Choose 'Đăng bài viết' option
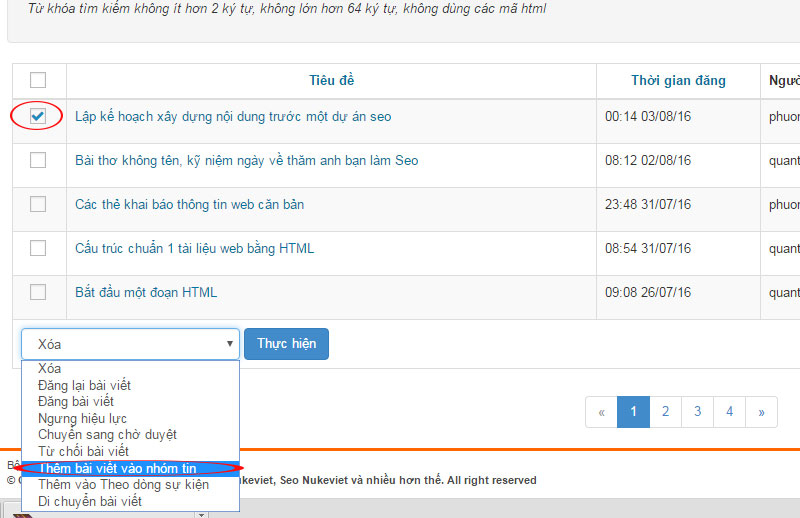The height and width of the screenshot is (518, 800). click(130, 402)
